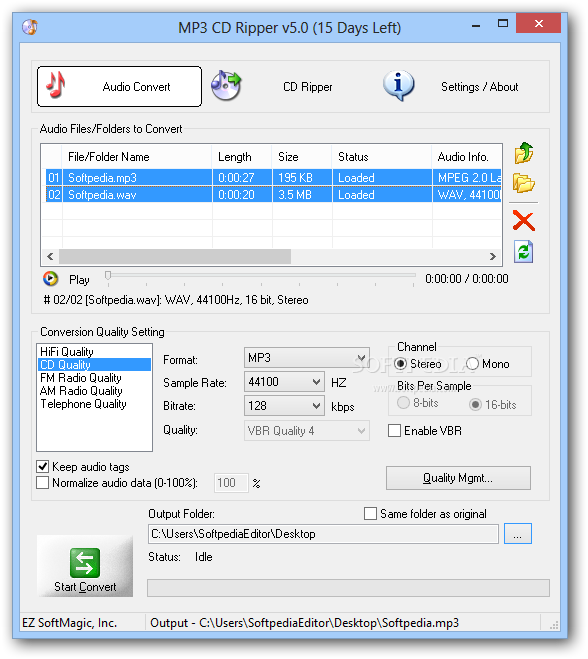Open the Bitrate dropdown showing 128

[284, 406]
